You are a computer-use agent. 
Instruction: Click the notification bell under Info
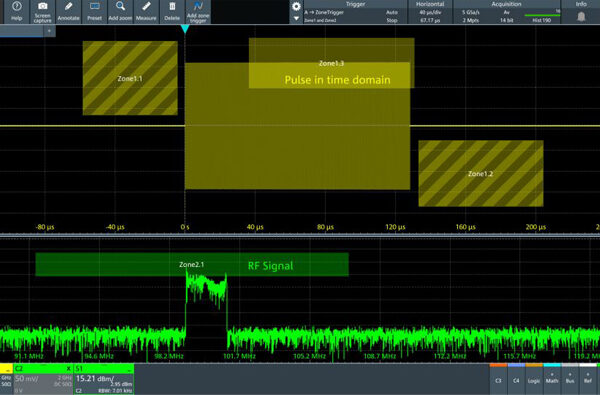click(581, 16)
